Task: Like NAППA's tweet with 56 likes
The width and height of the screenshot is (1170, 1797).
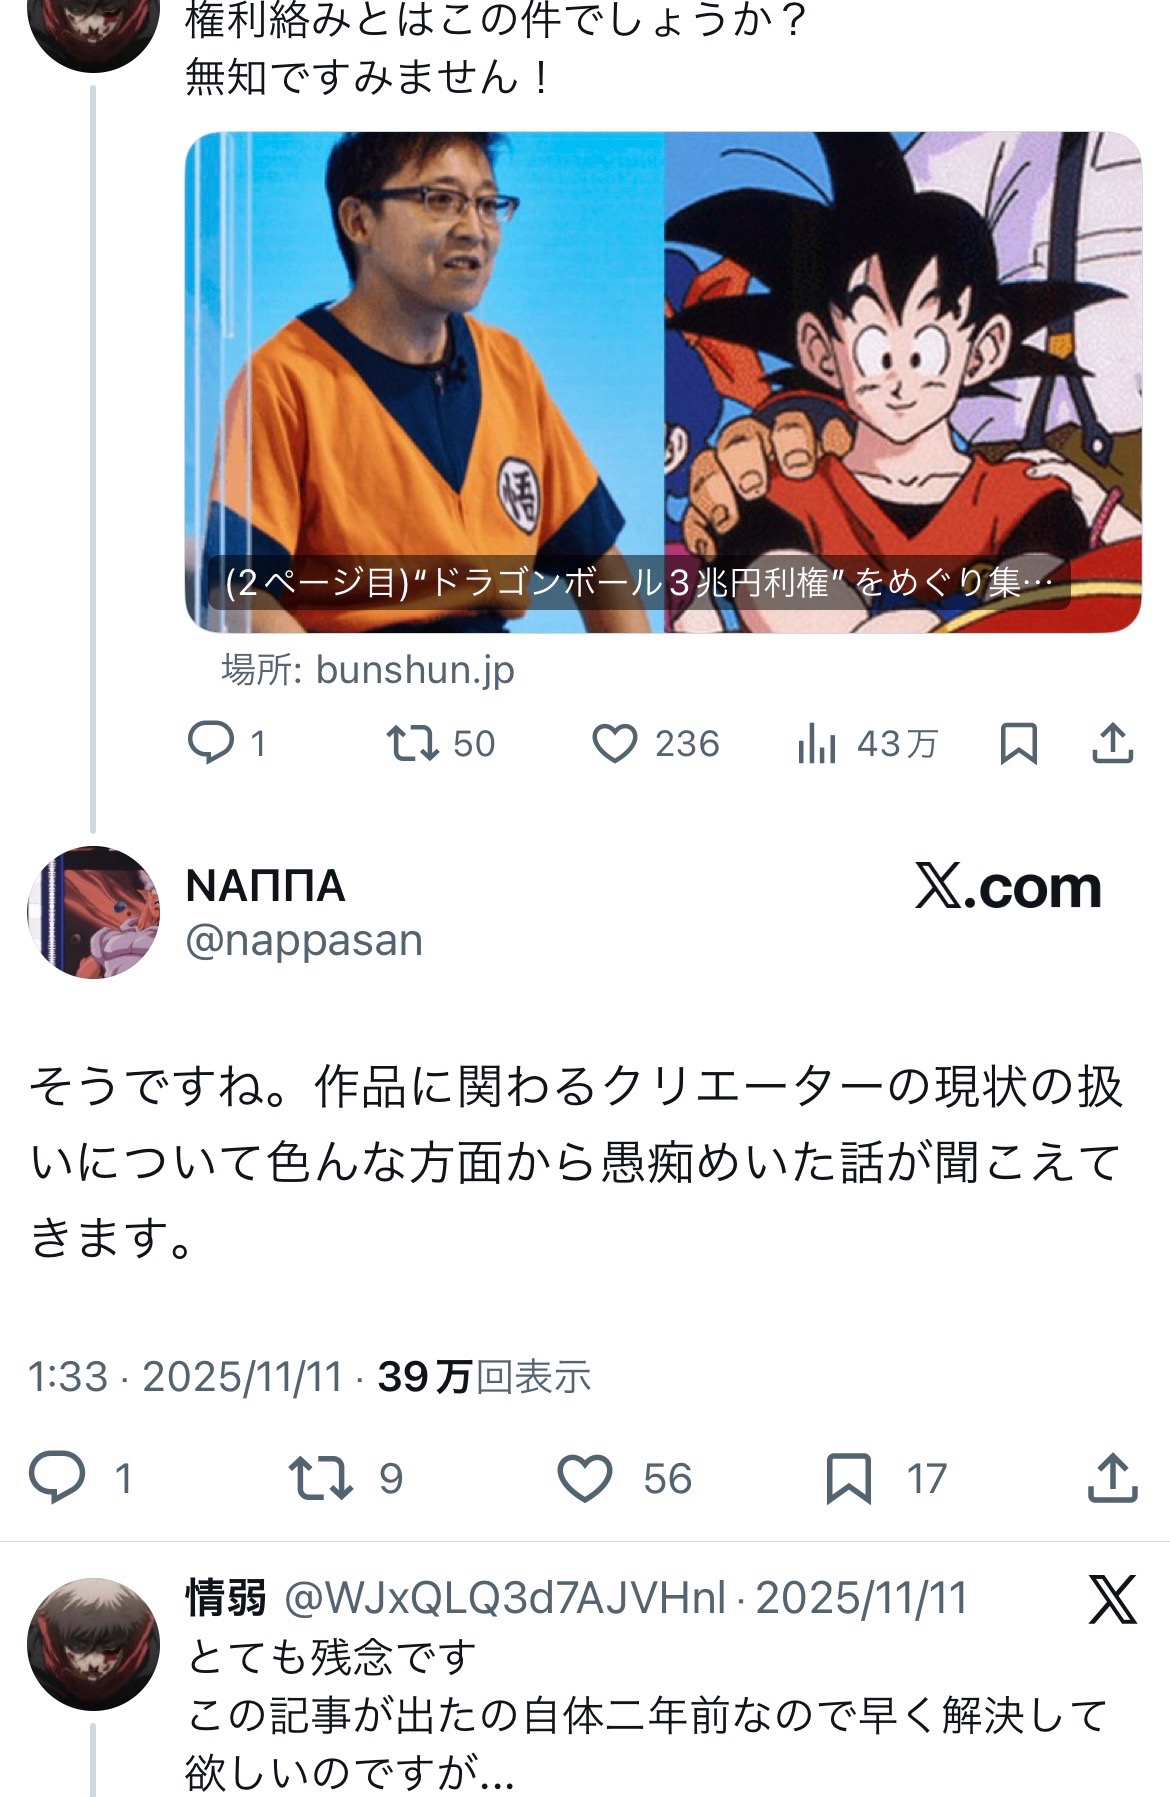Action: 585,1478
